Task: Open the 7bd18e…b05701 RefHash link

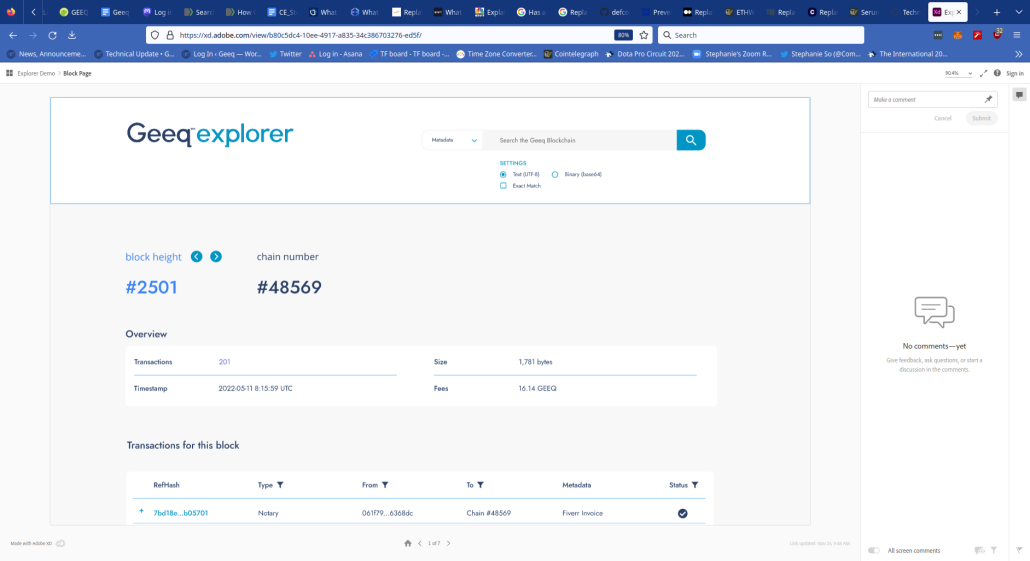Action: (181, 513)
